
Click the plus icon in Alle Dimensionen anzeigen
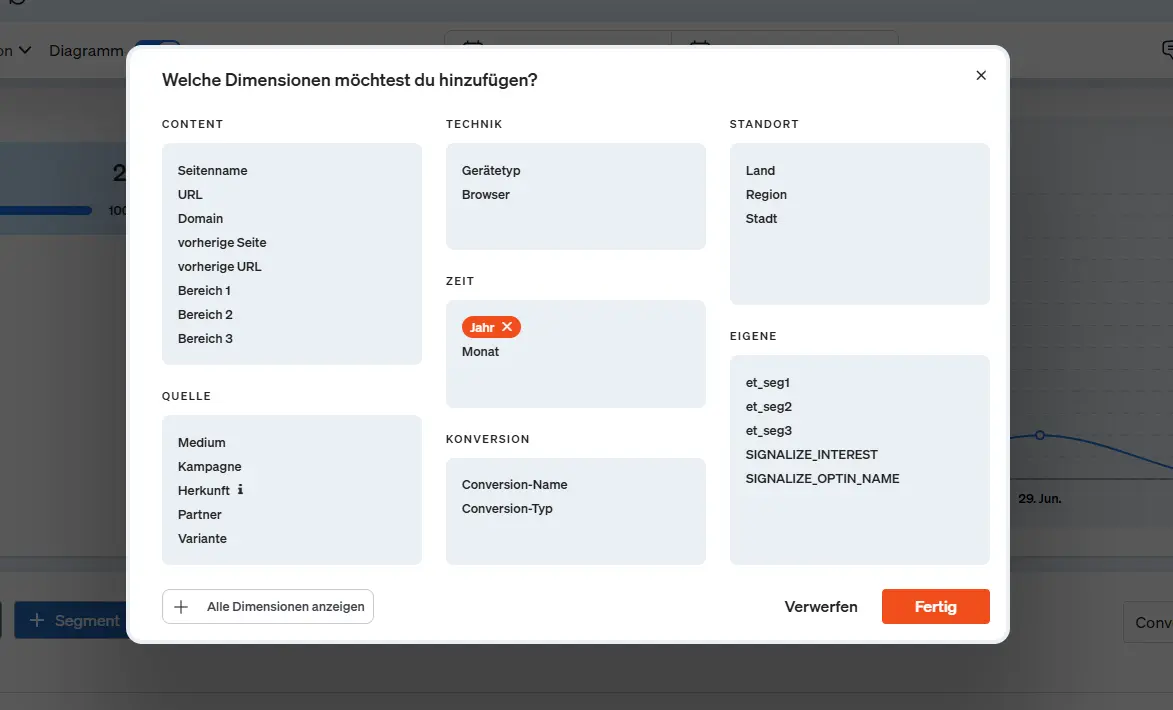tap(181, 607)
